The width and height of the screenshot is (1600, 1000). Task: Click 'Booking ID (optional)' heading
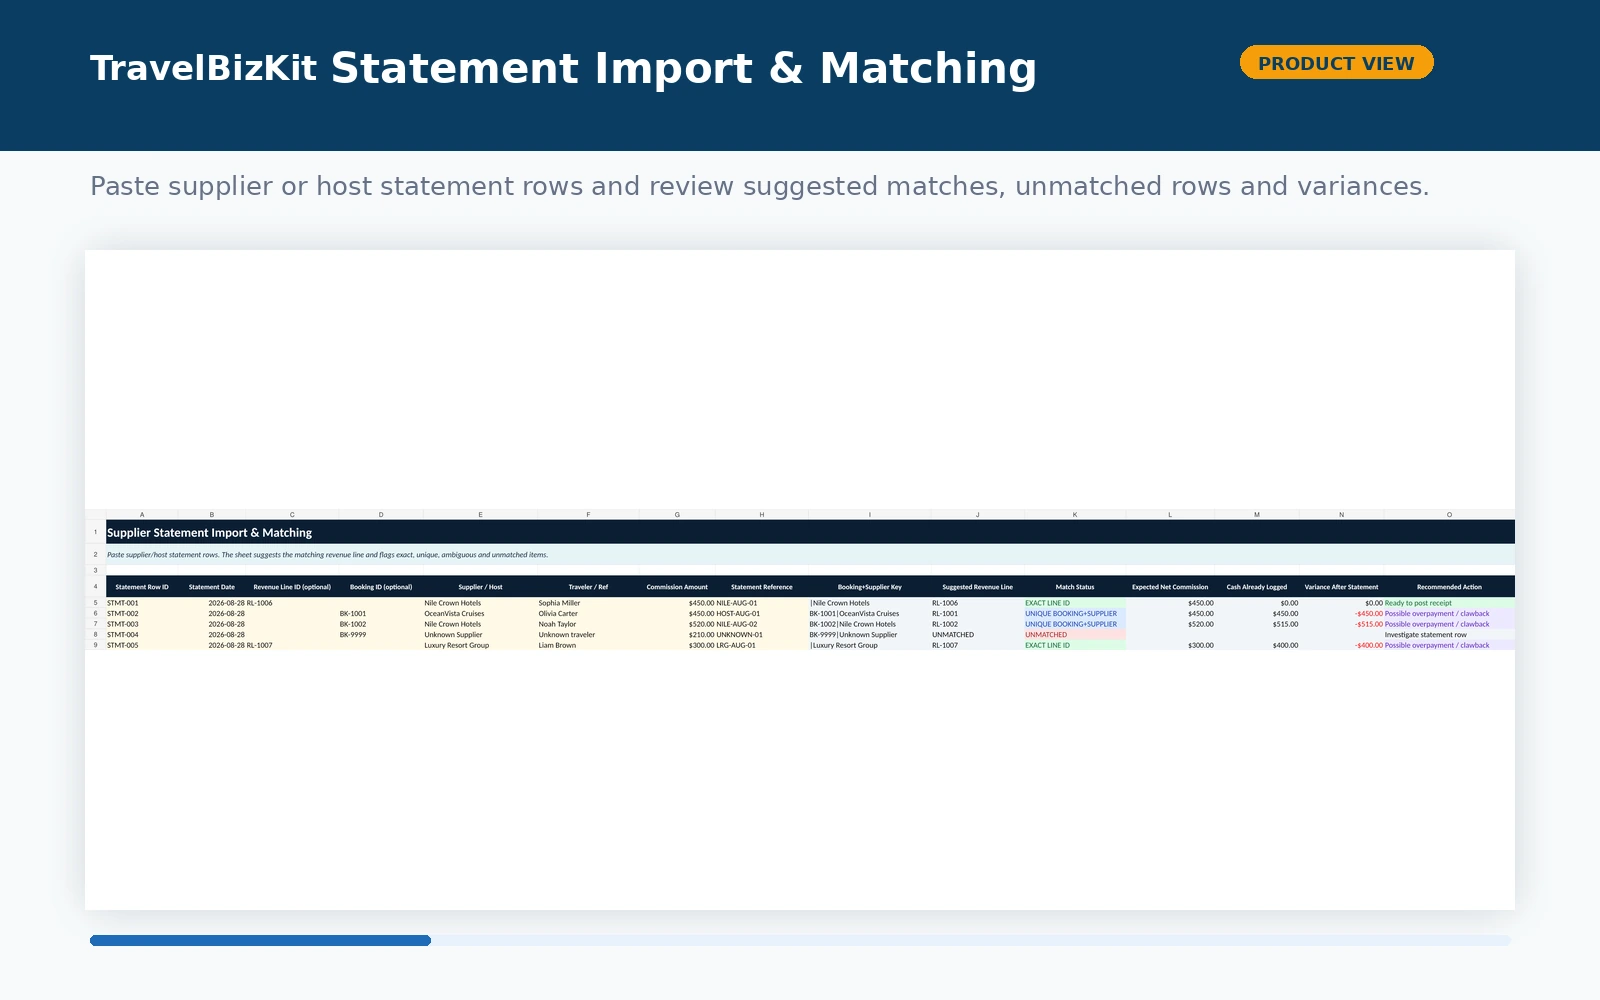381,587
